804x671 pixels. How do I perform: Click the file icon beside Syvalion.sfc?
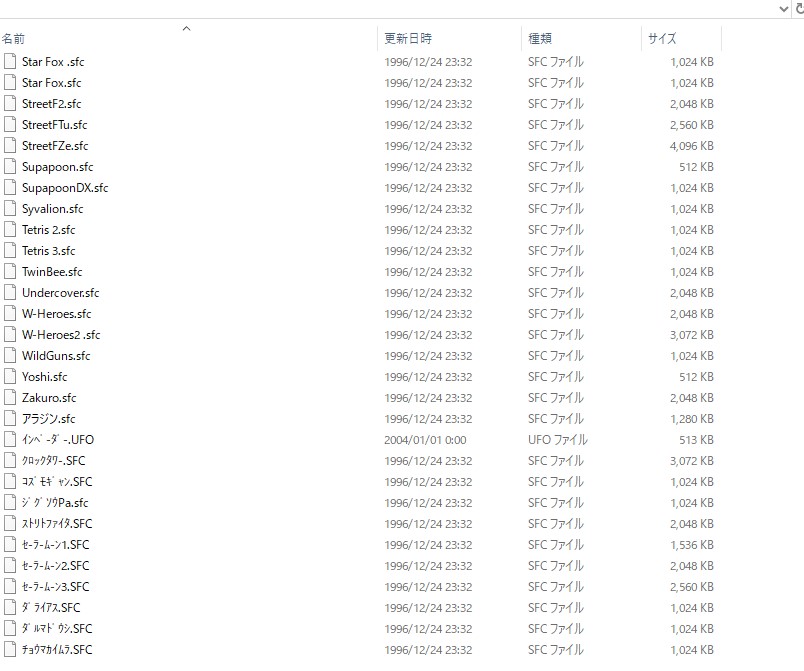[10, 209]
